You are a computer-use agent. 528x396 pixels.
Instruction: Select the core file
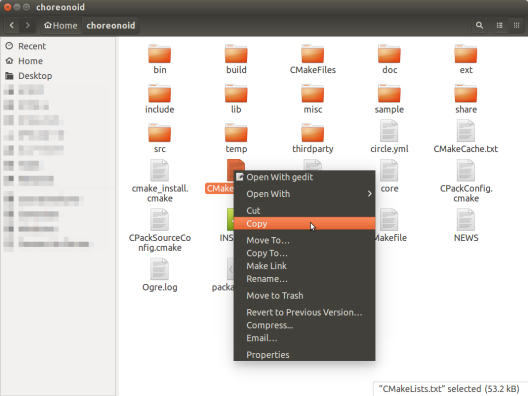click(x=390, y=177)
